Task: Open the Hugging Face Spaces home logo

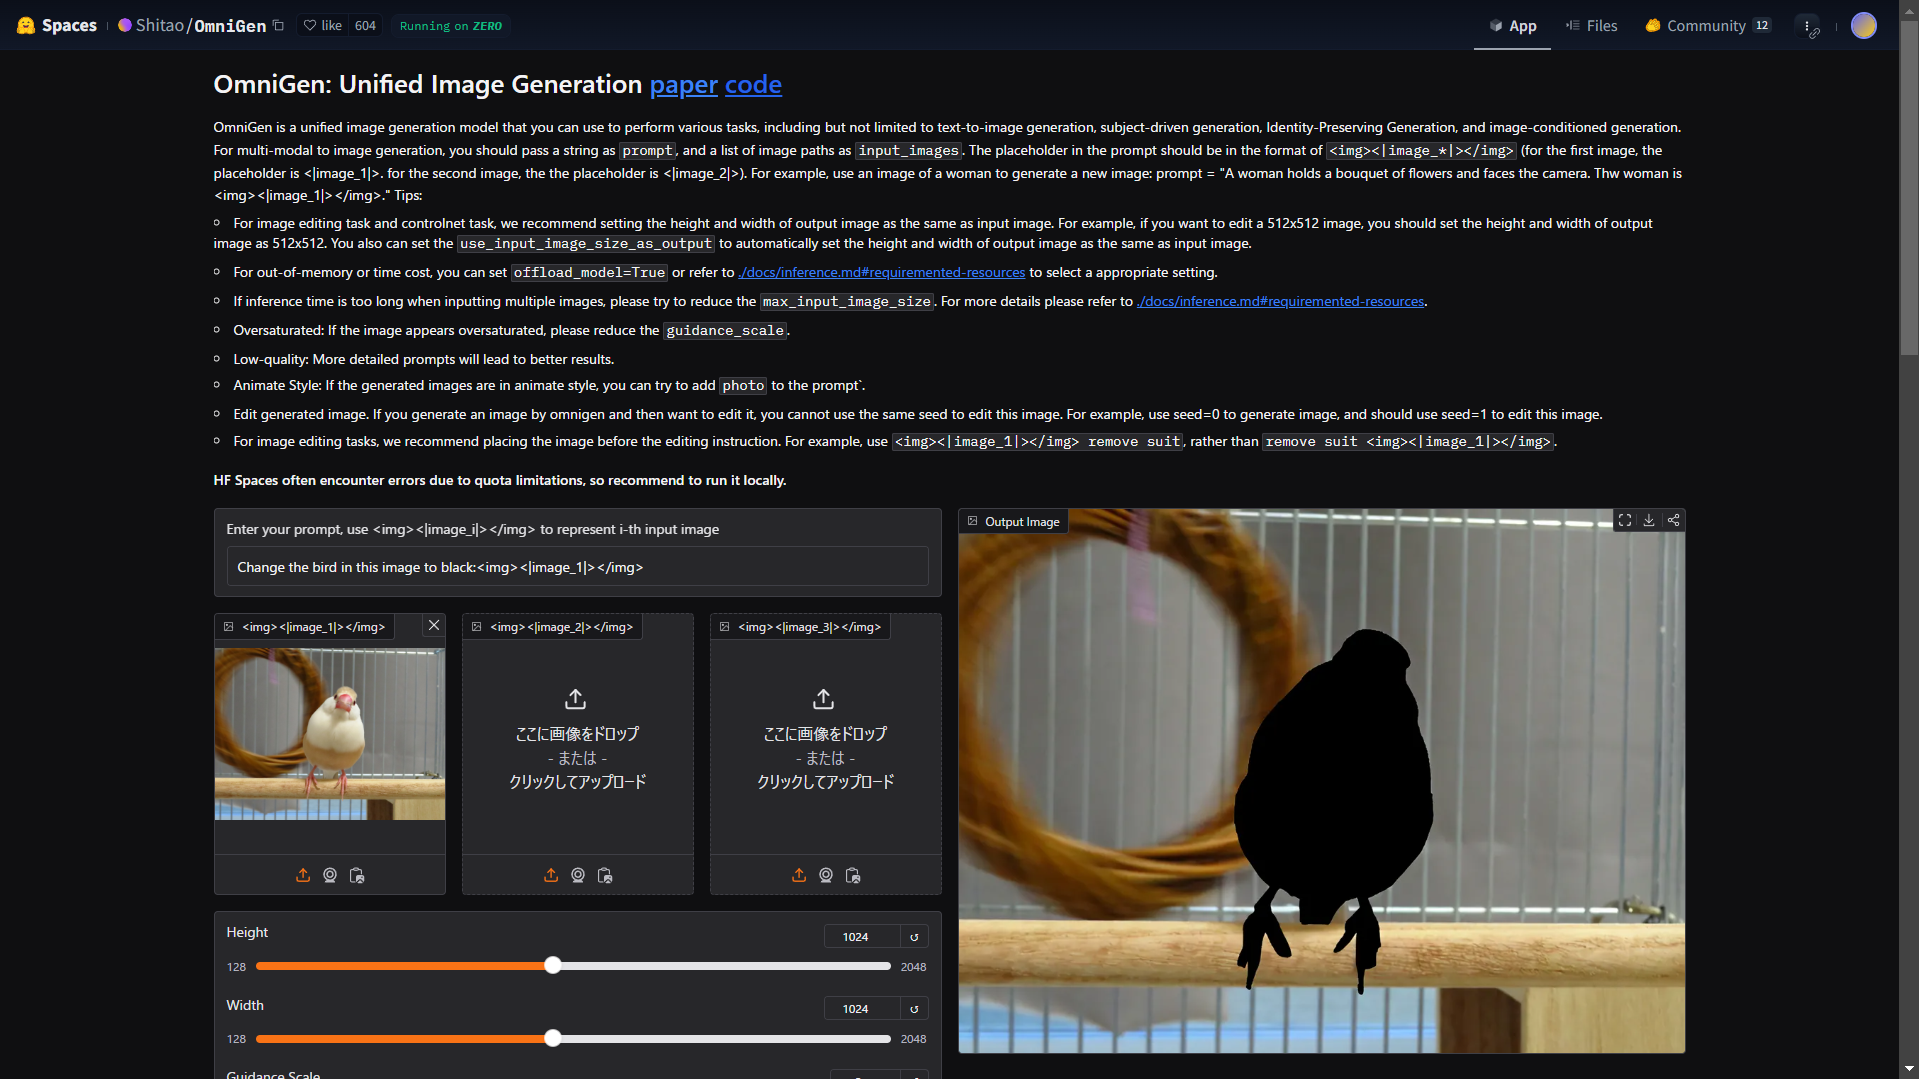Action: (57, 25)
